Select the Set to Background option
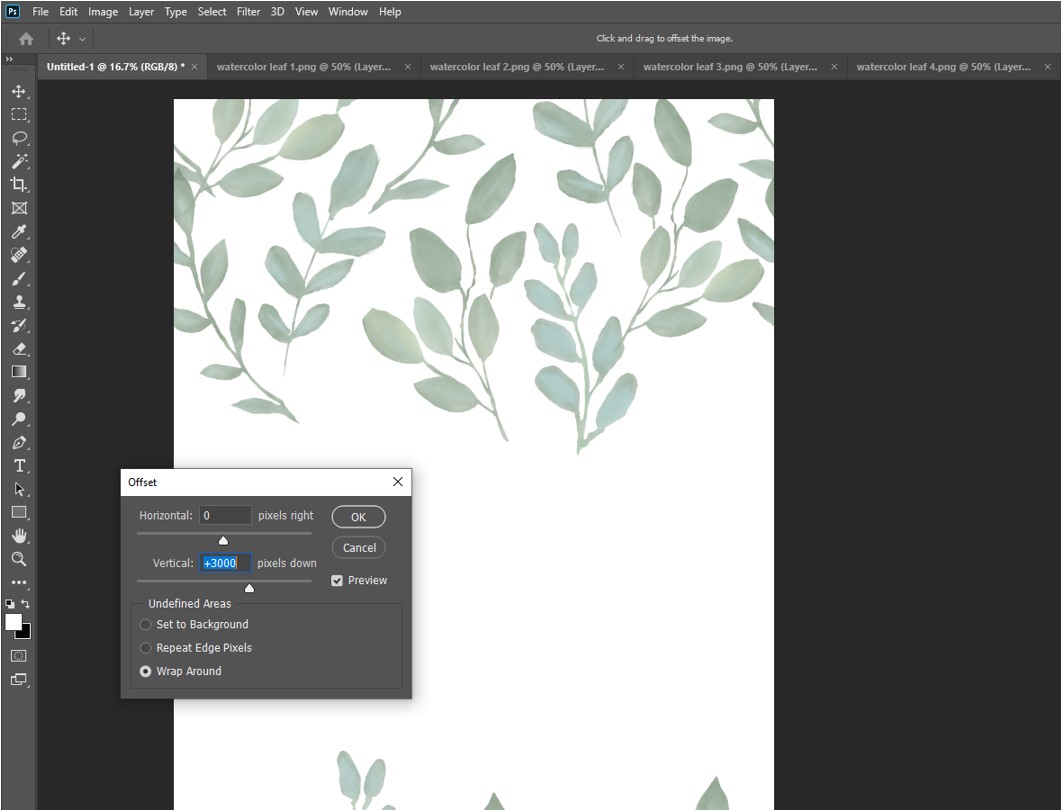 pos(146,624)
